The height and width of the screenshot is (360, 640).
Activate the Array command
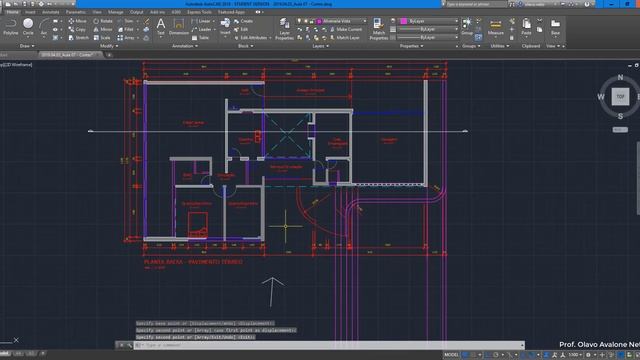coord(126,38)
